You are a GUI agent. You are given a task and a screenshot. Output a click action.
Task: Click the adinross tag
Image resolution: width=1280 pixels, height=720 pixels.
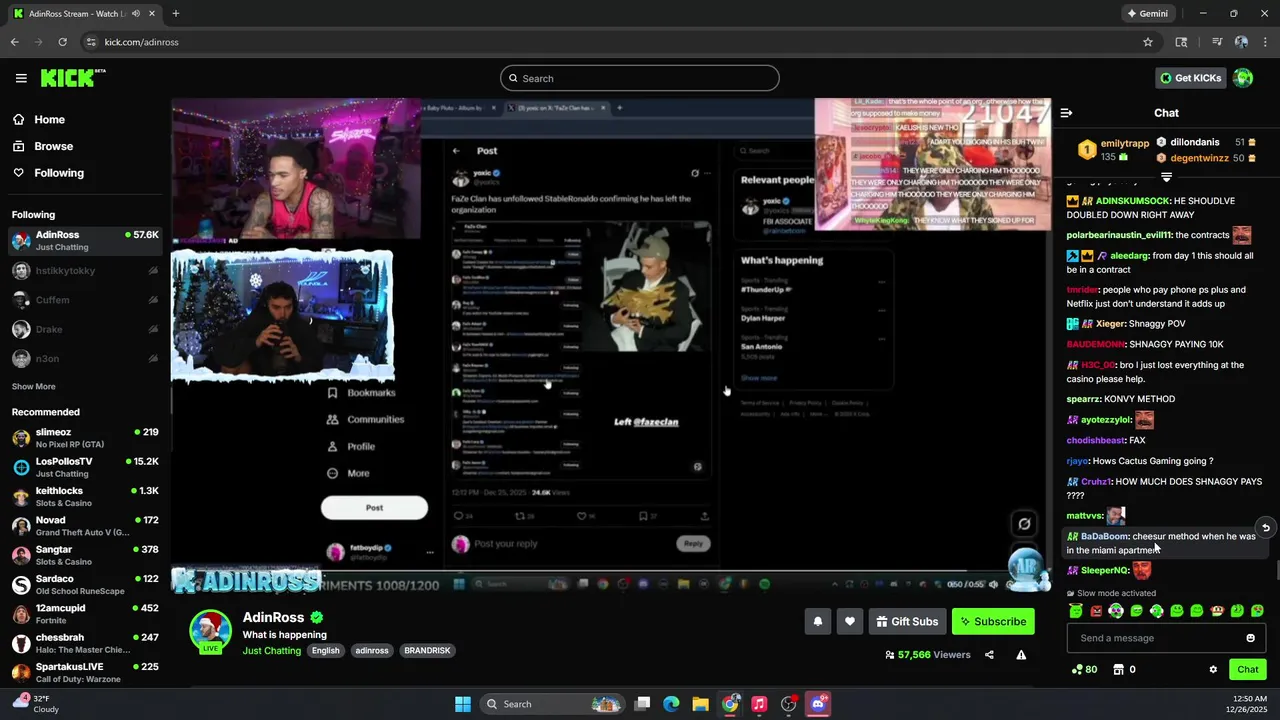372,651
